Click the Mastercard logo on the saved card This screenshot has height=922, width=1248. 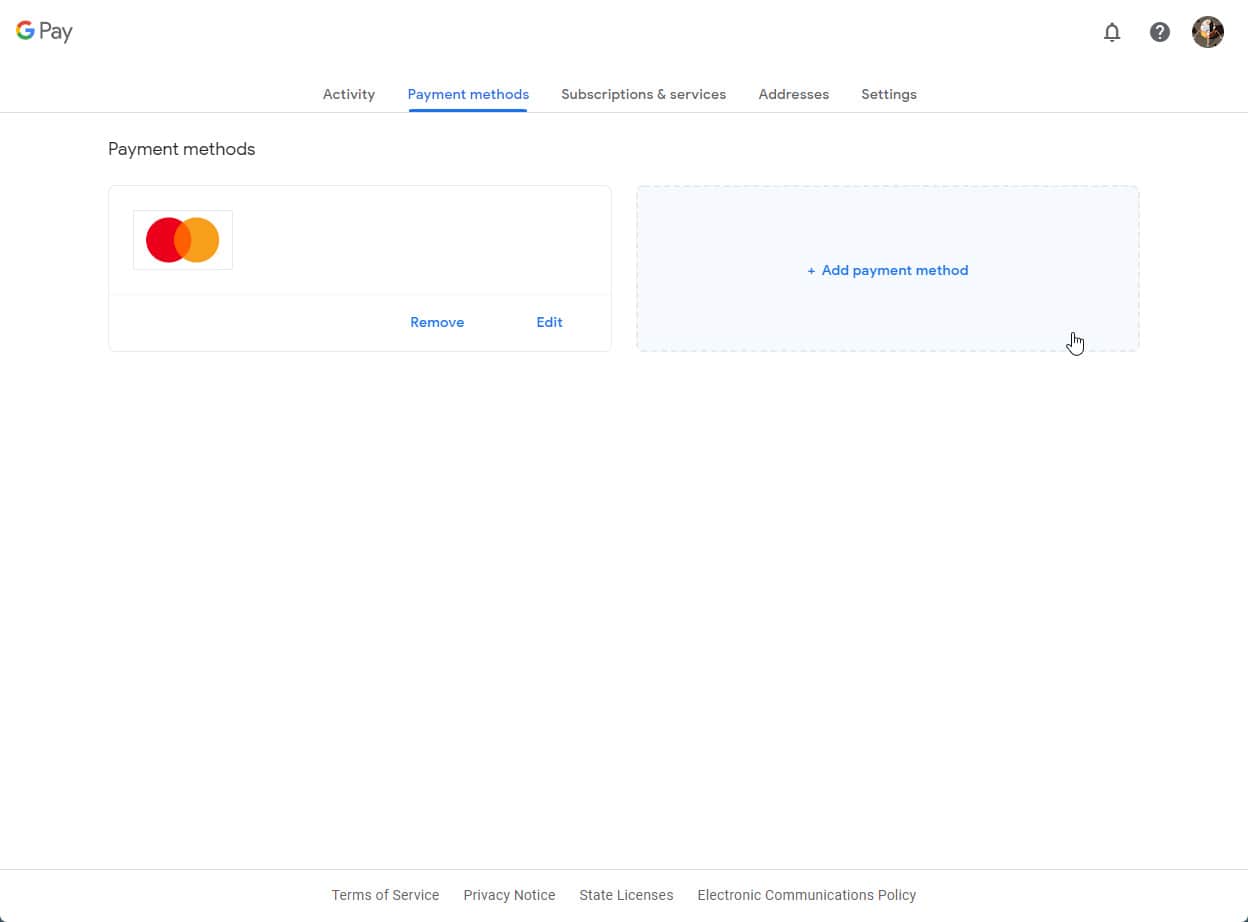[x=182, y=239]
